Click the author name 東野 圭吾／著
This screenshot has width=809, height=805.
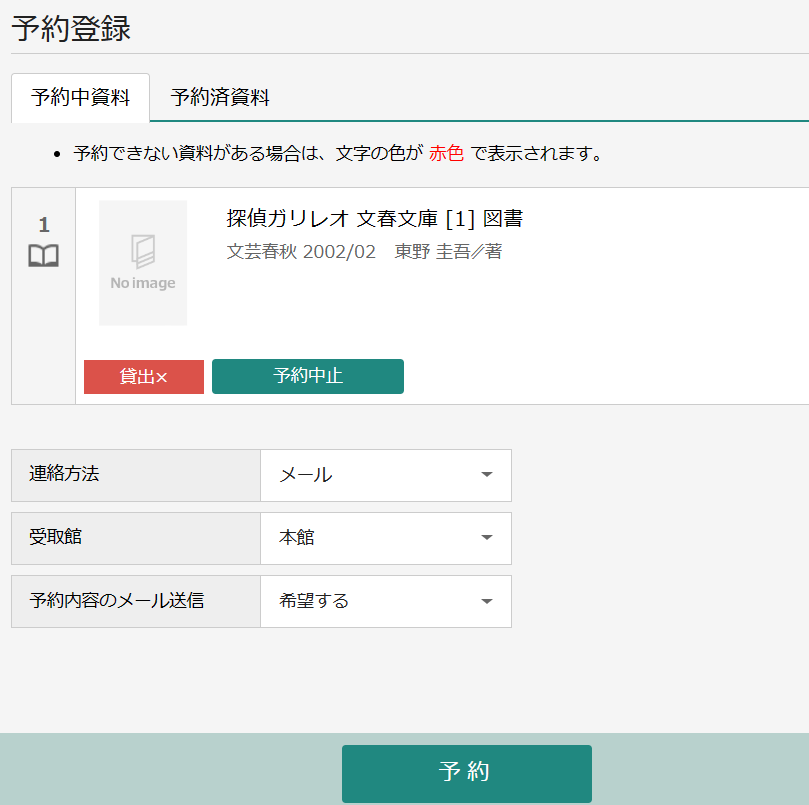(448, 252)
